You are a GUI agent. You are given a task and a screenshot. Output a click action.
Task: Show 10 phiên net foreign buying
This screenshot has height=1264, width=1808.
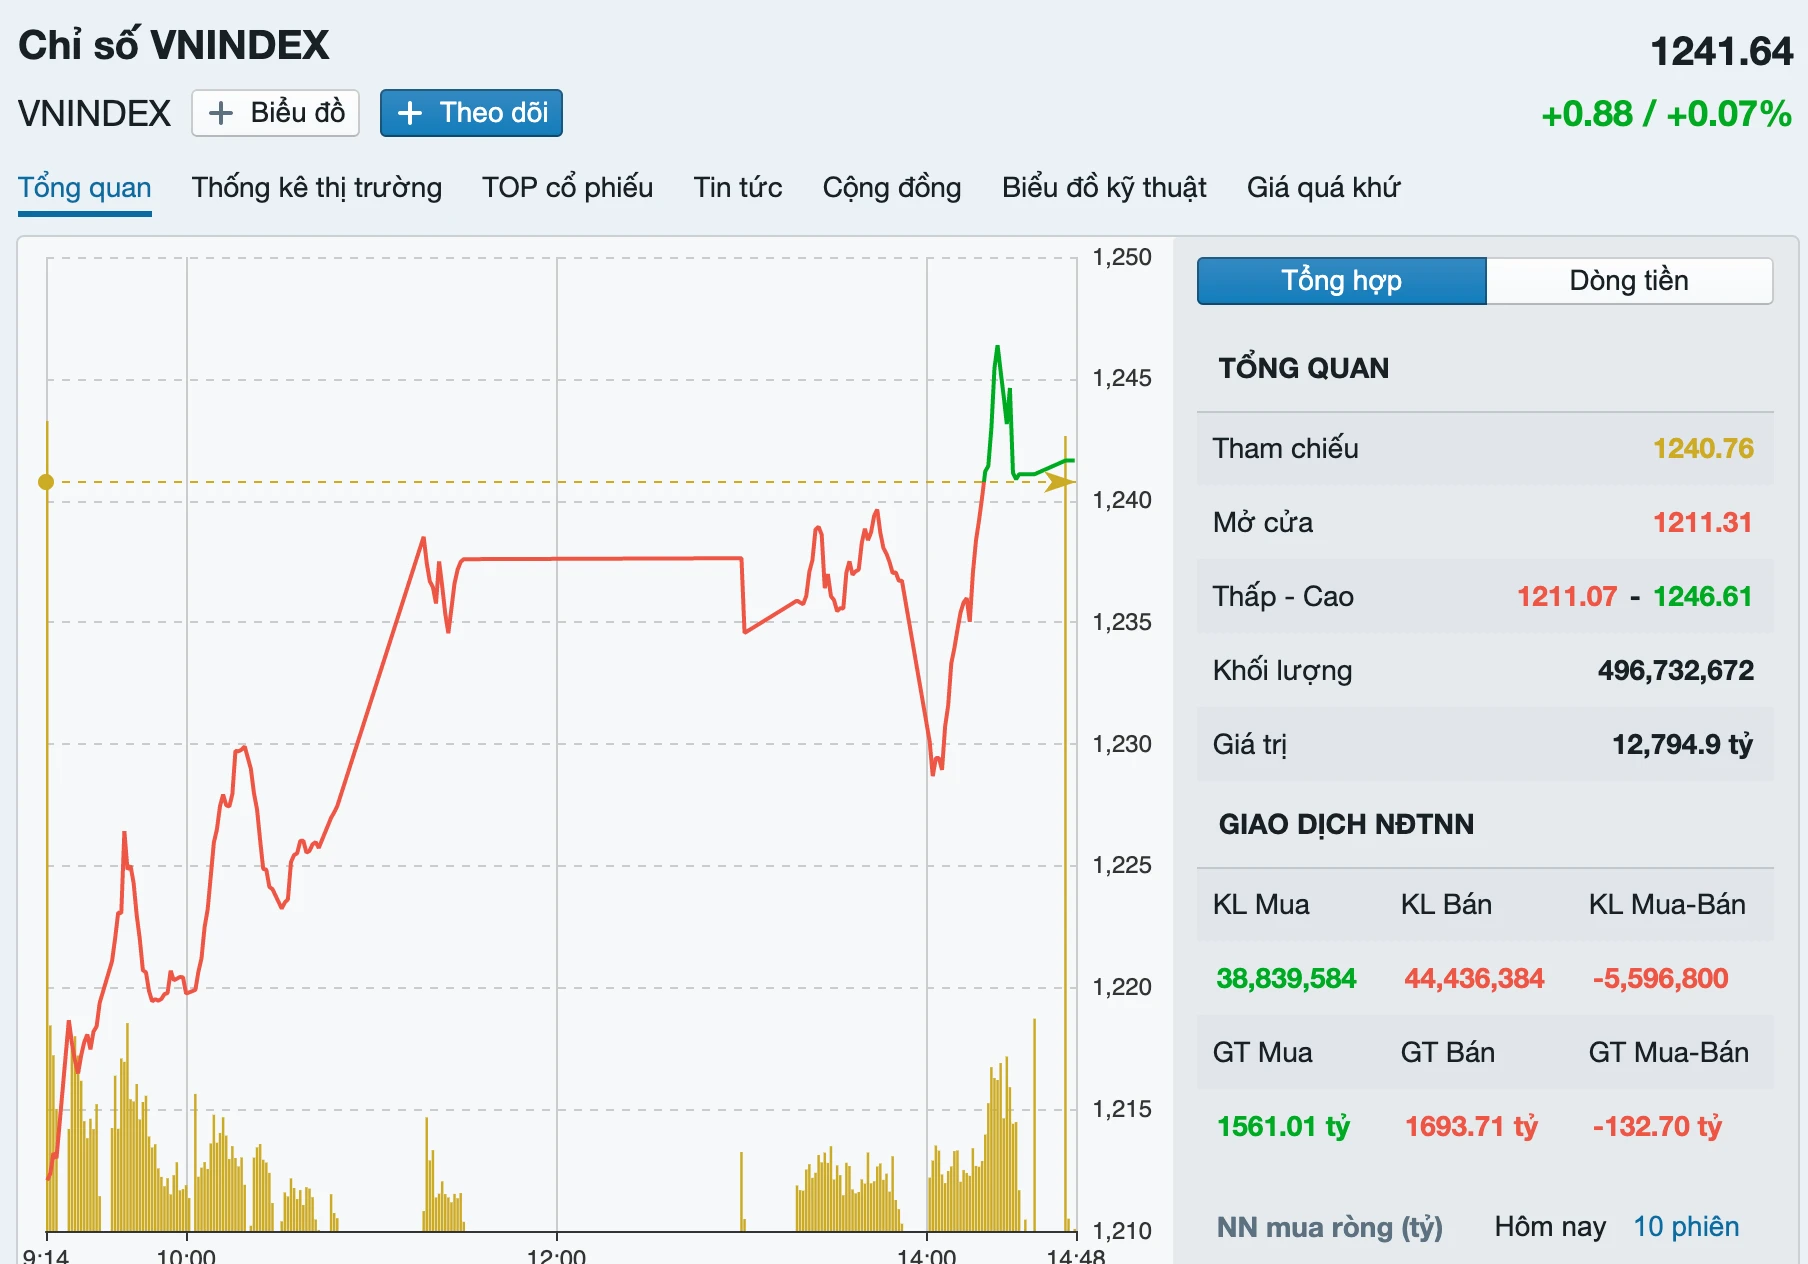point(1685,1227)
